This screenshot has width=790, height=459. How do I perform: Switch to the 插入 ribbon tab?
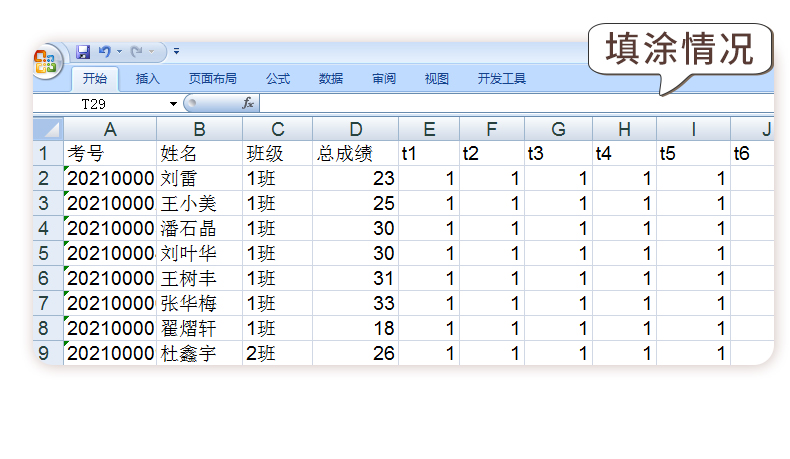148,79
